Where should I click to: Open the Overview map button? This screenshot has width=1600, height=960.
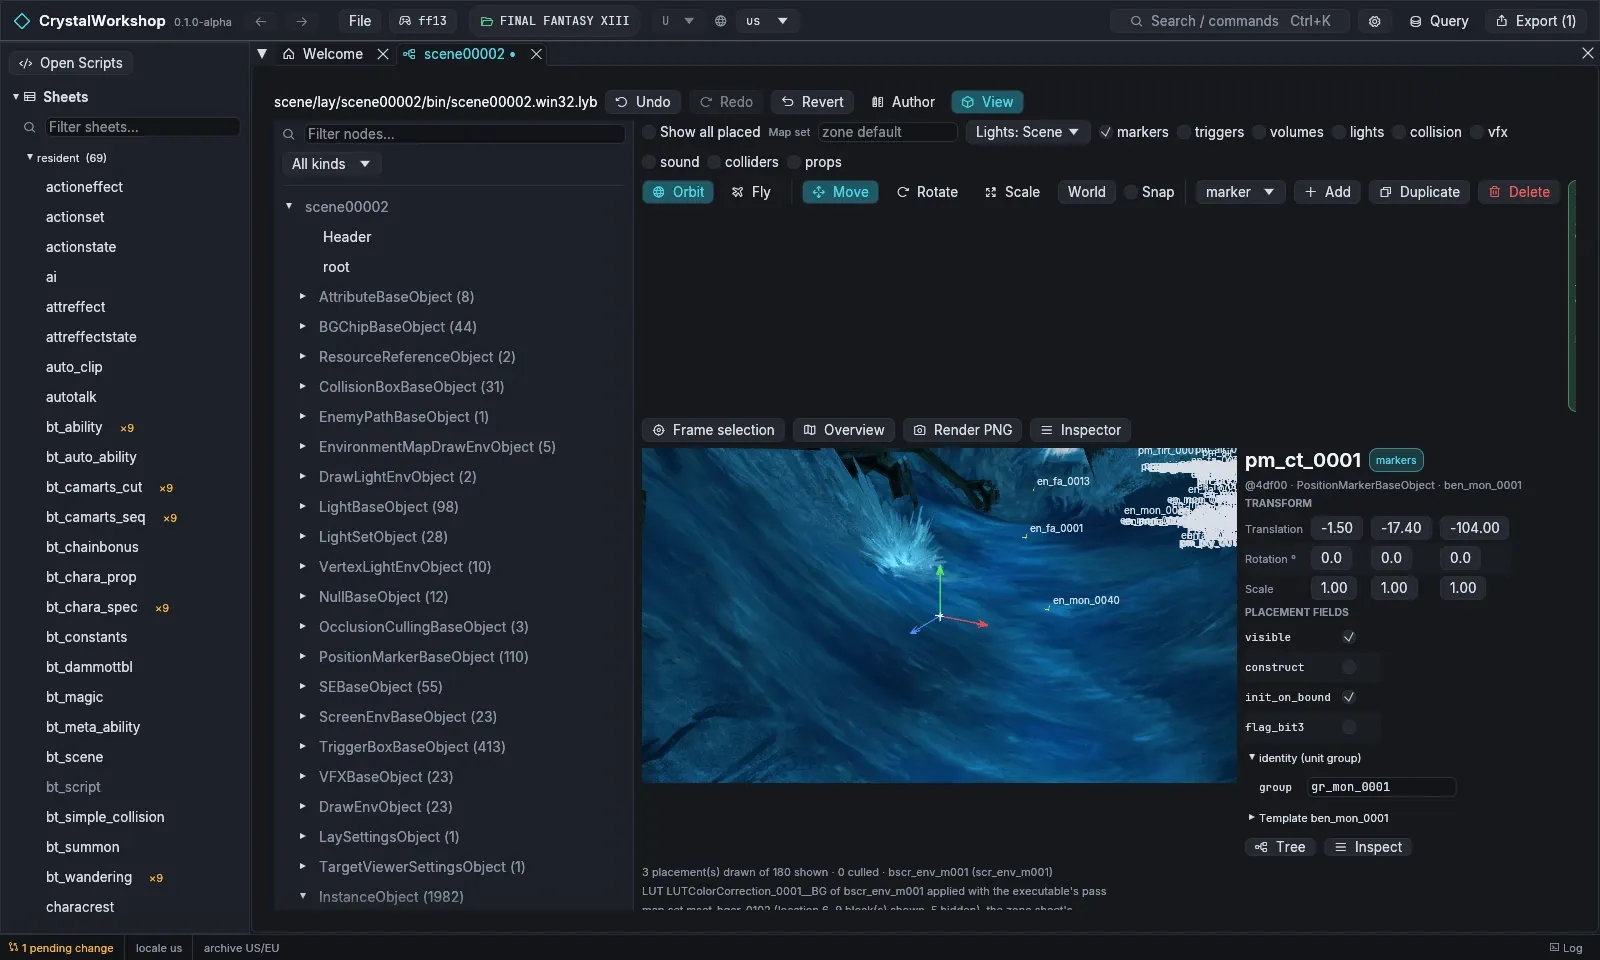844,430
